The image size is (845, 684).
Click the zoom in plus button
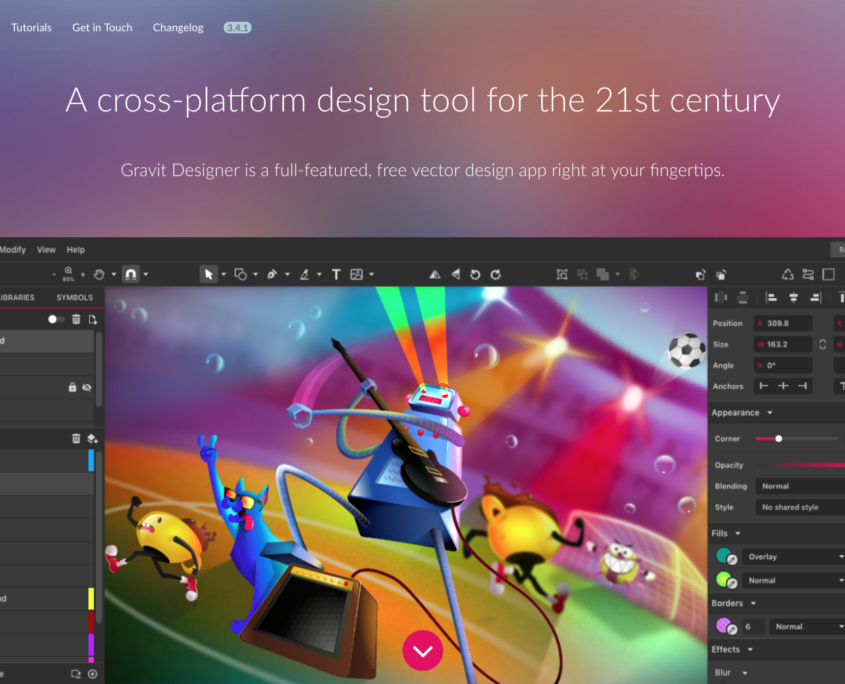83,275
